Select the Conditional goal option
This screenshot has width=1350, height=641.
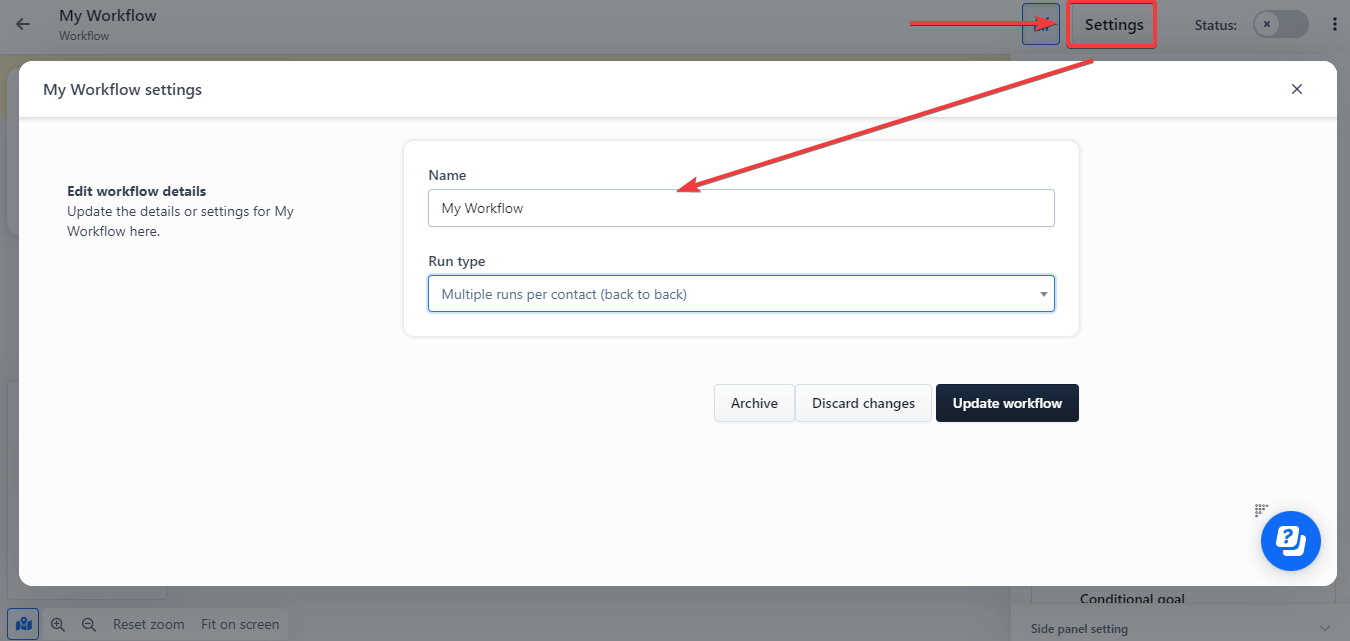click(x=1133, y=598)
